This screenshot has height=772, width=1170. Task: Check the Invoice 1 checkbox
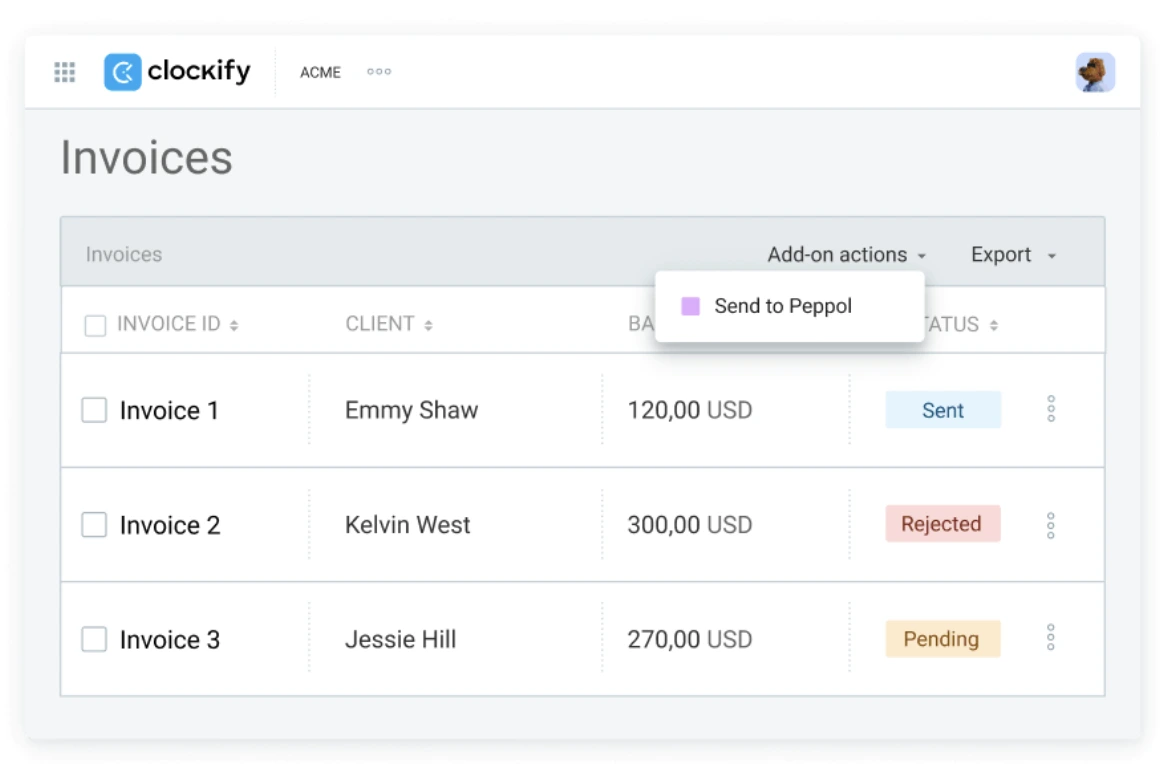click(x=94, y=409)
